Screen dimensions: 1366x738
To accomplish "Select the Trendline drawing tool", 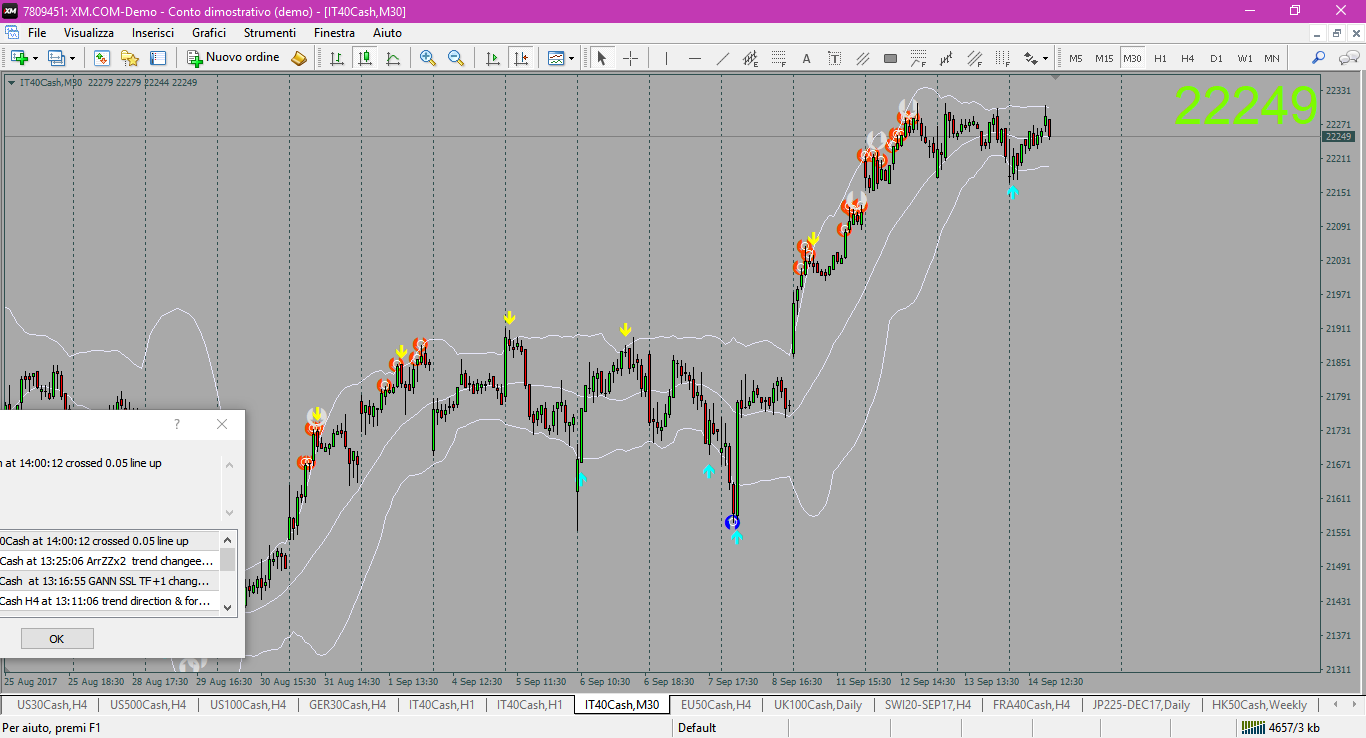I will (x=722, y=58).
